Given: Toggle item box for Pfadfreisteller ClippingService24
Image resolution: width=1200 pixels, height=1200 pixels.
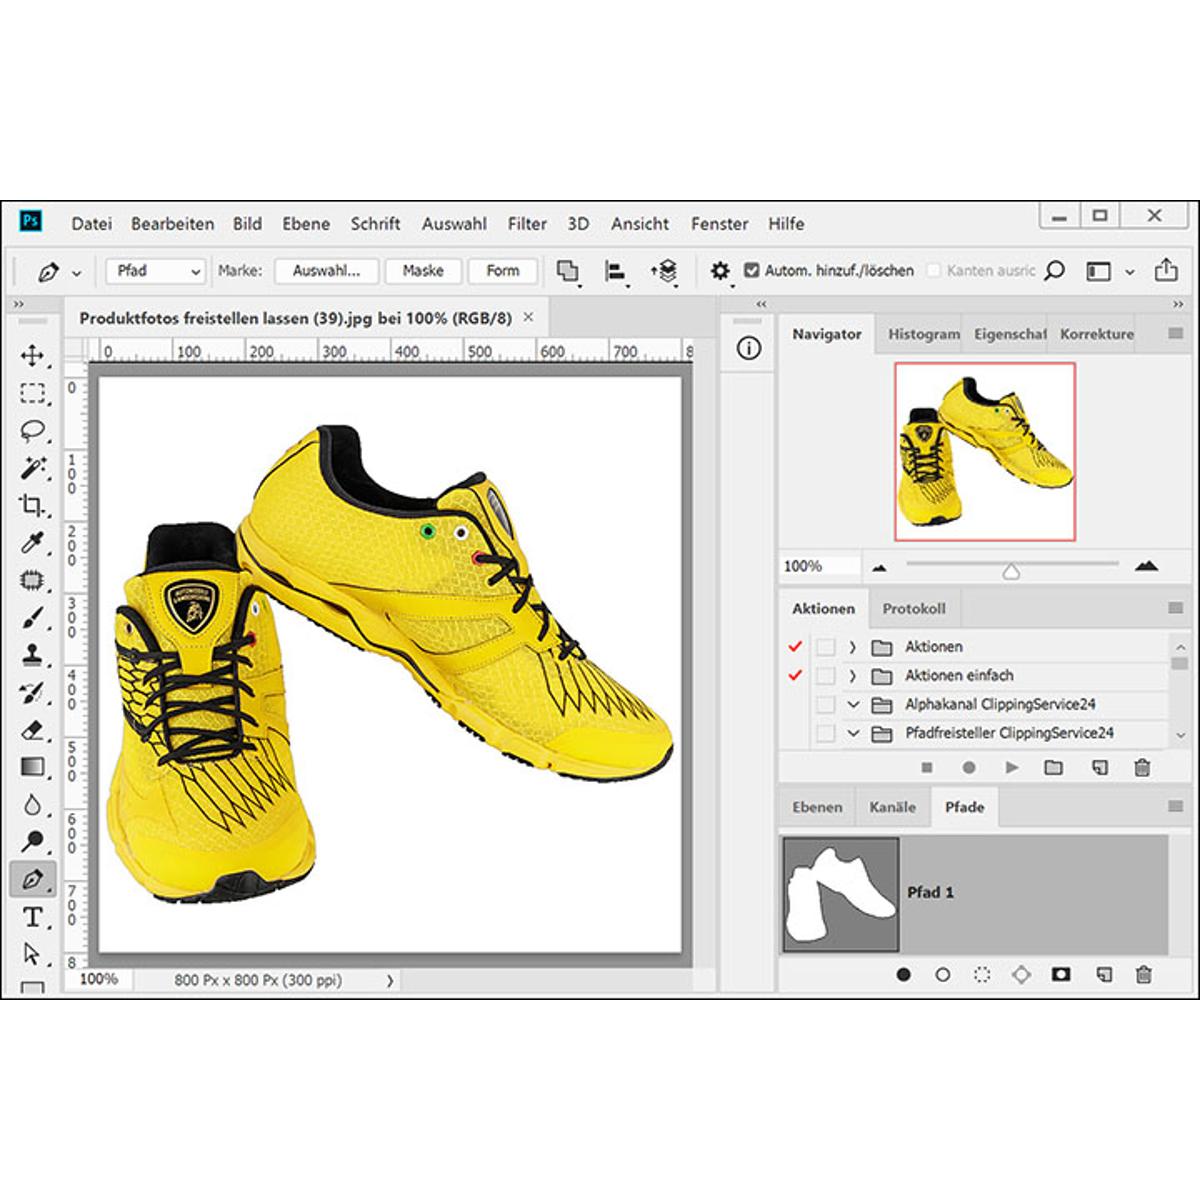Looking at the screenshot, I should [825, 734].
